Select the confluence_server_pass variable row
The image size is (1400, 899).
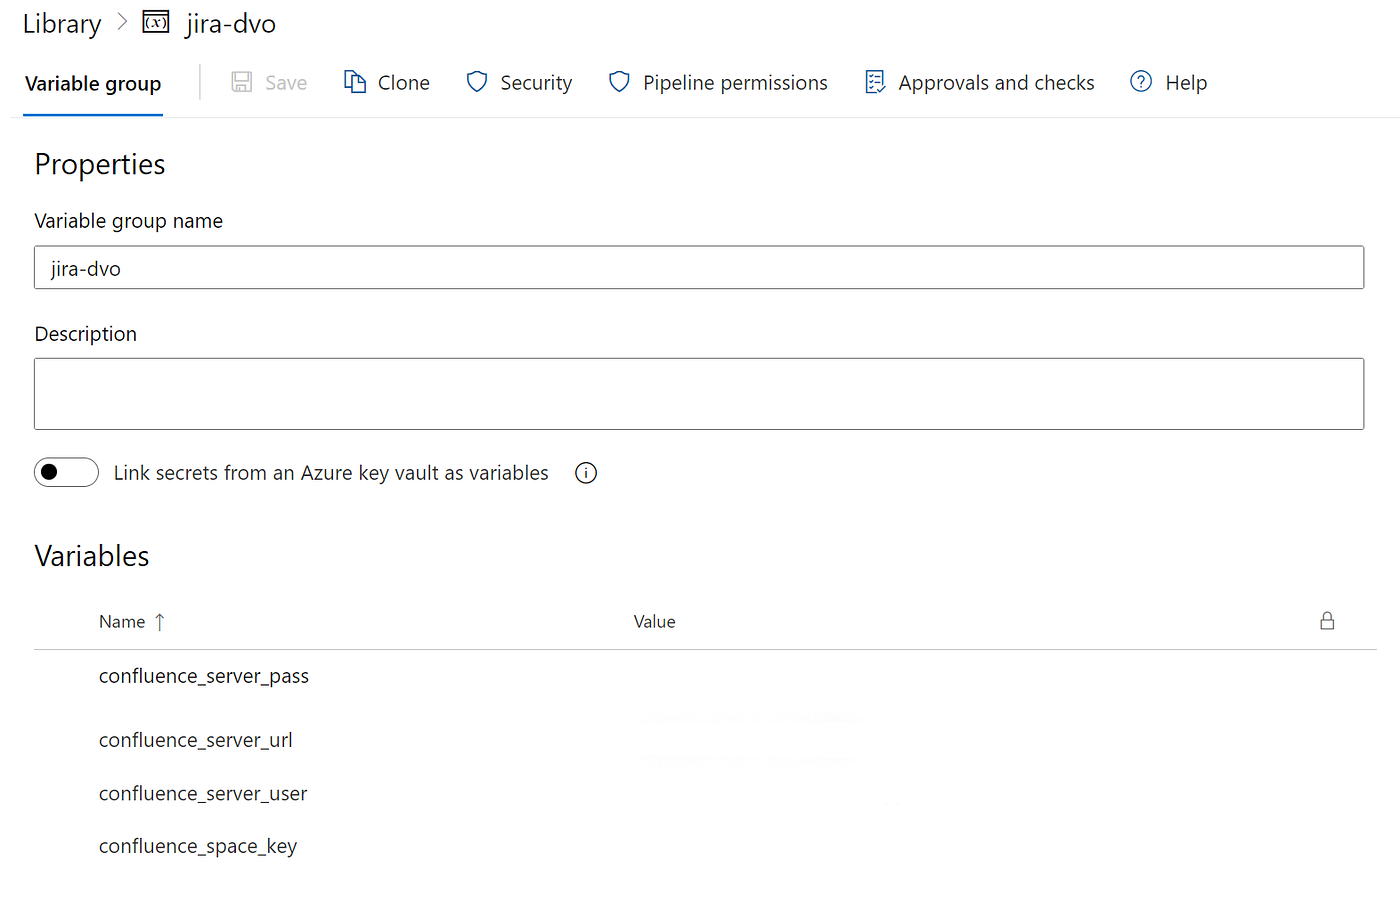[705, 677]
